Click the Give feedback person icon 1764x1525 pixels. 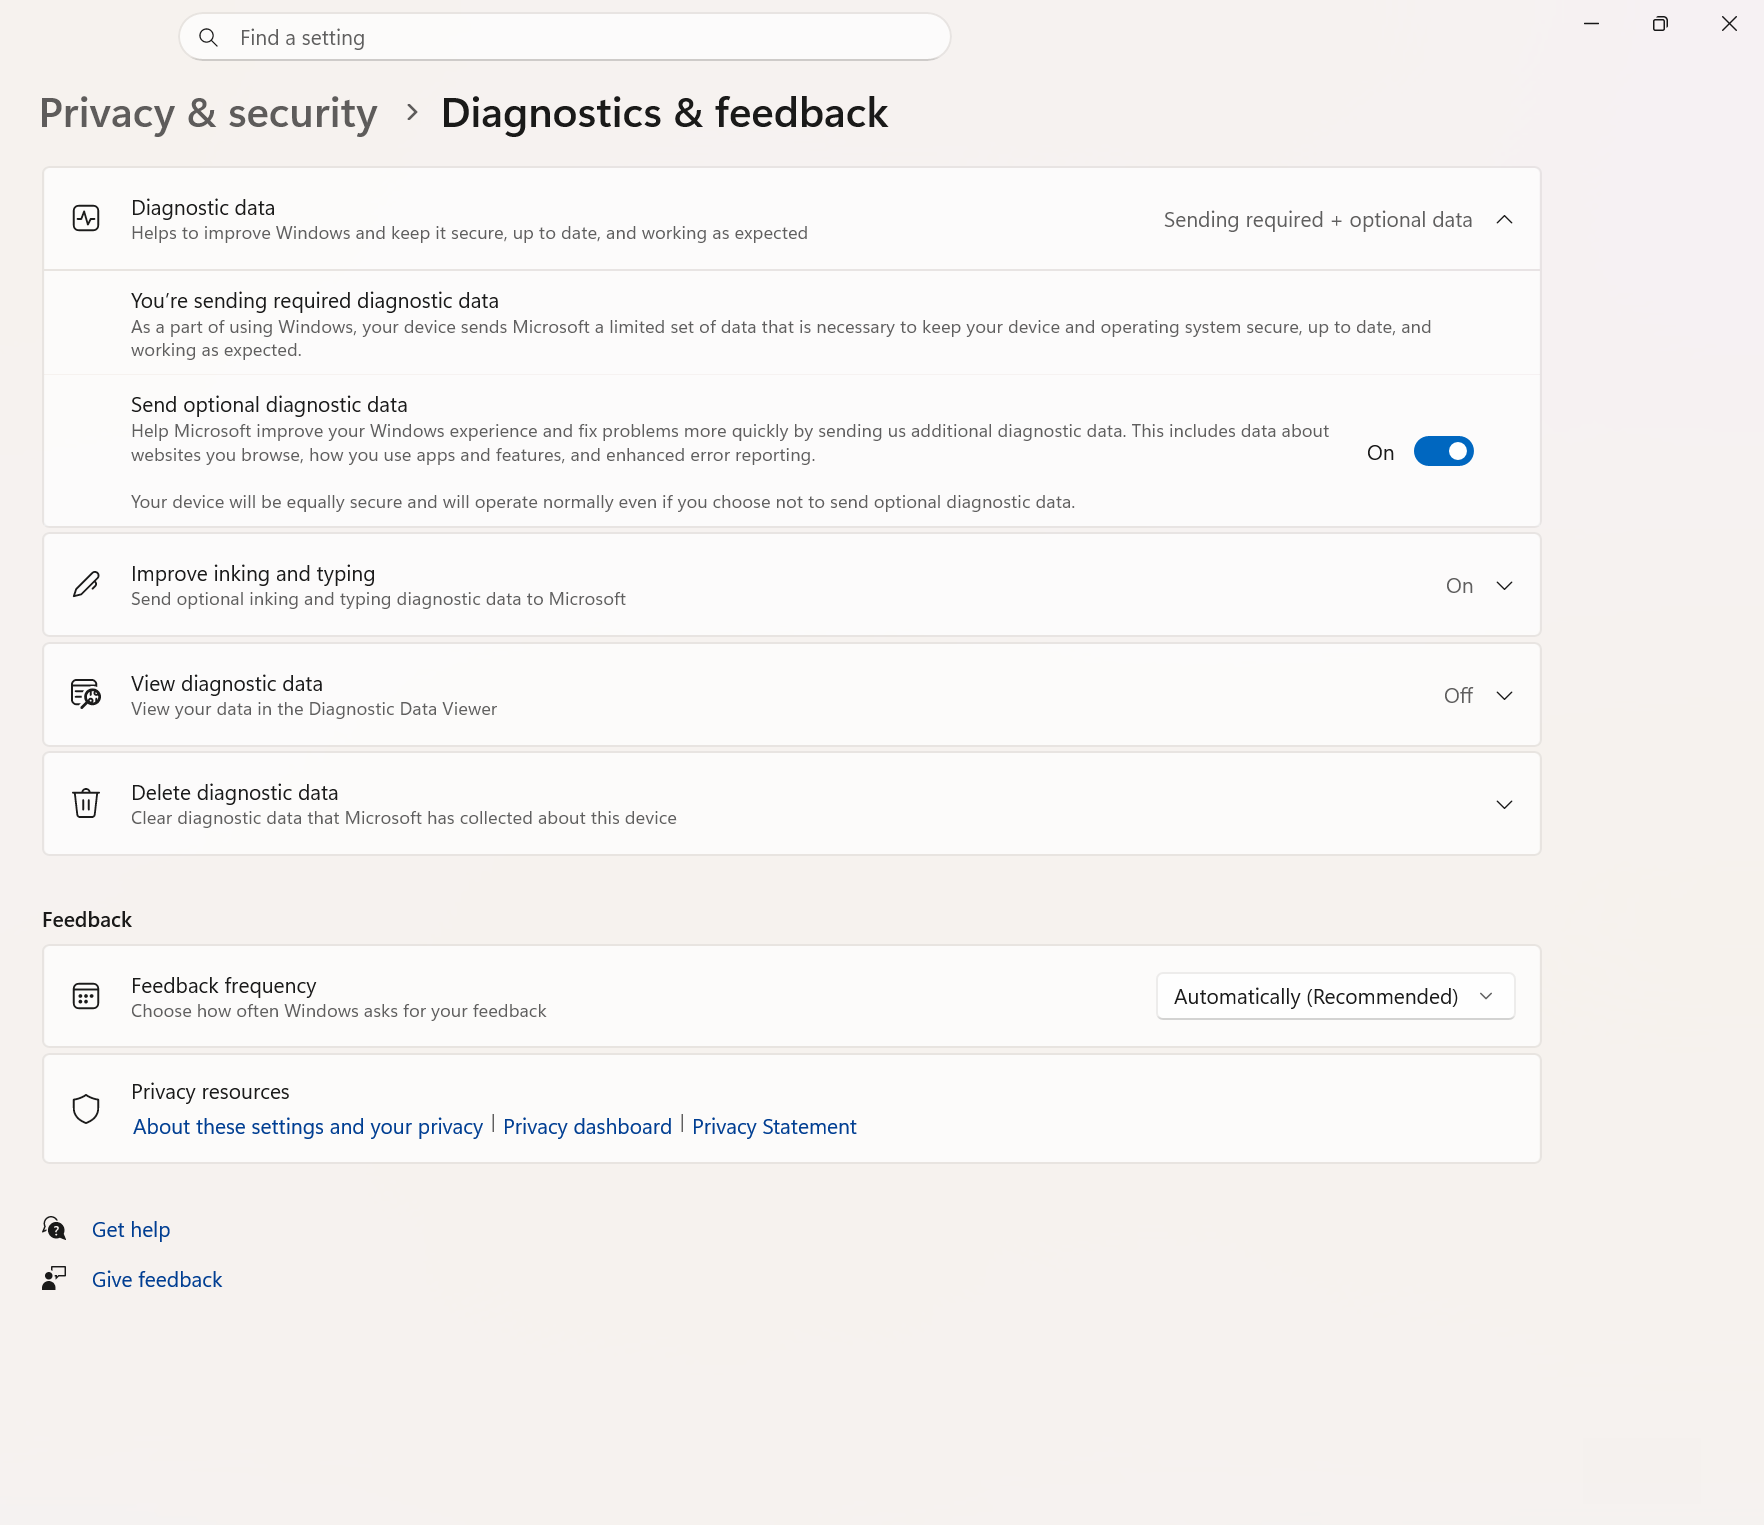coord(54,1278)
